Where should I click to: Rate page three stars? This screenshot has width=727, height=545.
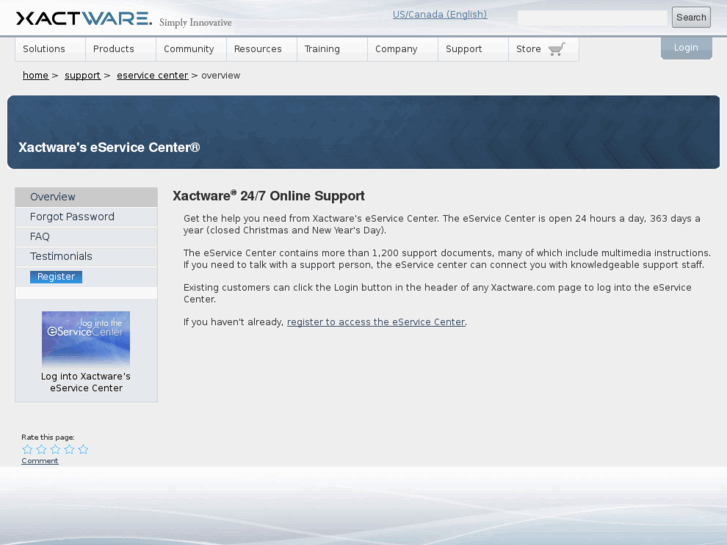coord(55,449)
